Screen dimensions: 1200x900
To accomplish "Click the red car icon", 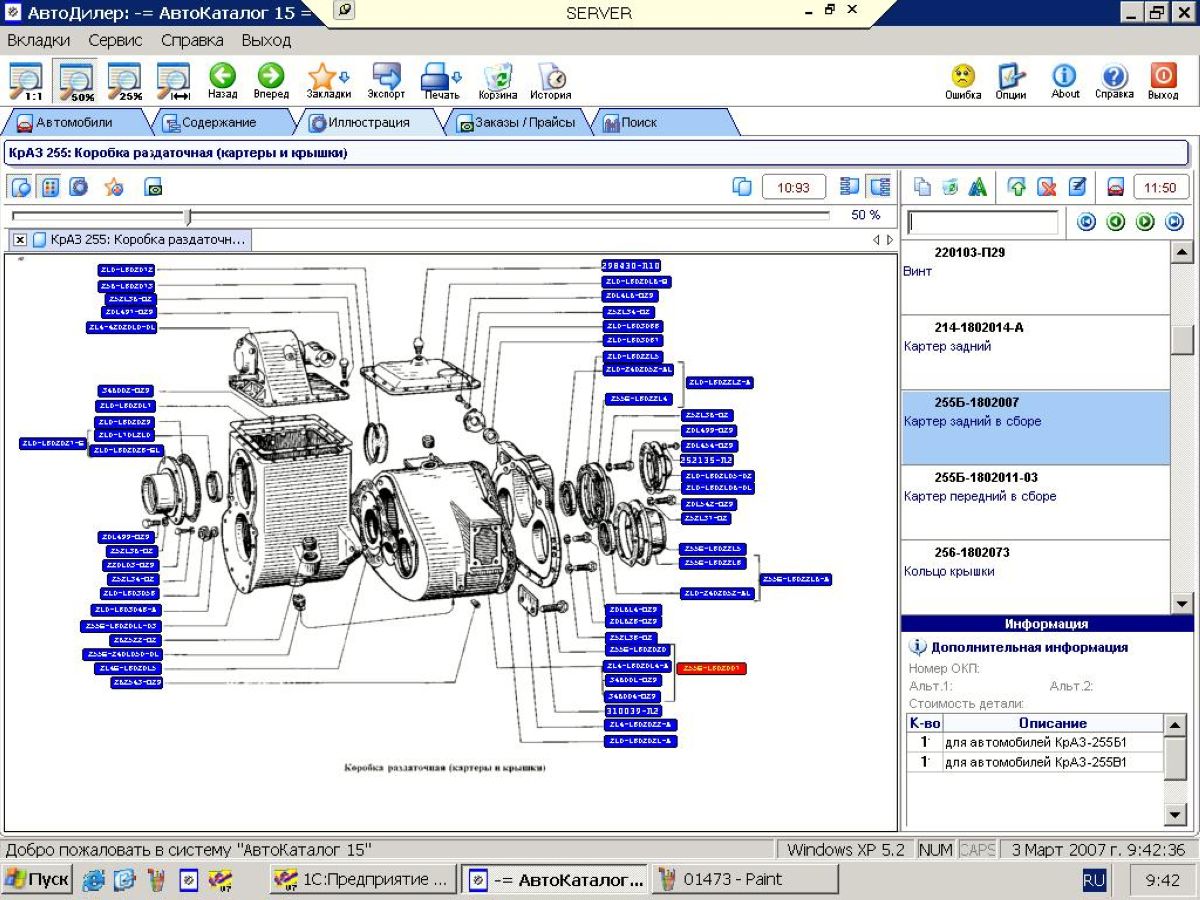I will click(x=1116, y=187).
